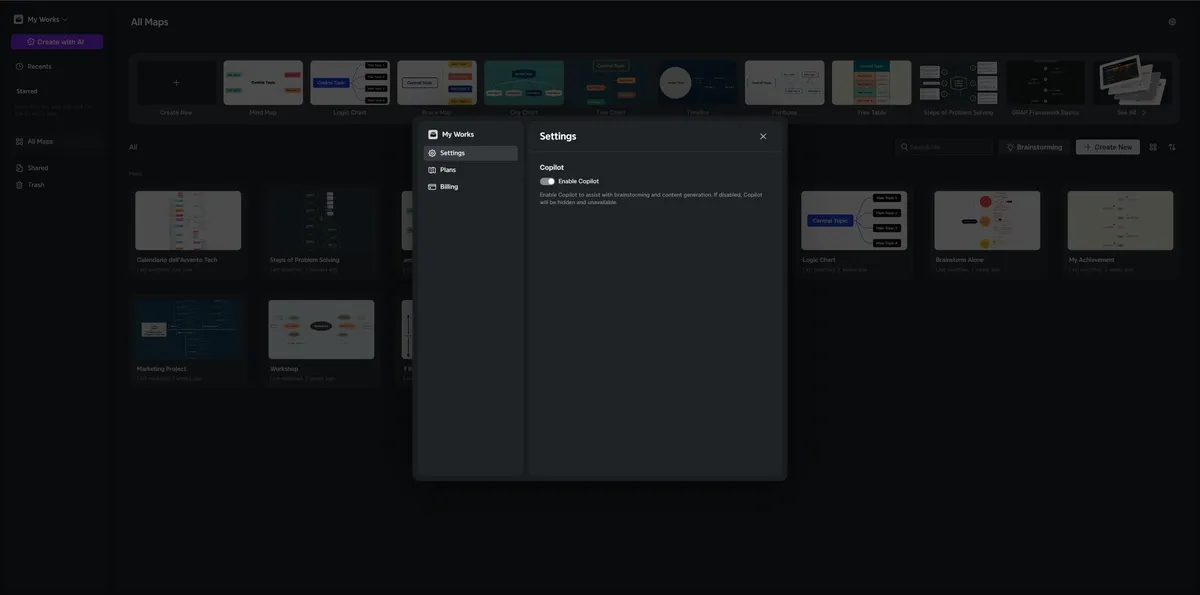Open Plans in the settings dialog sidebar
Image resolution: width=1200 pixels, height=595 pixels.
pyautogui.click(x=470, y=170)
